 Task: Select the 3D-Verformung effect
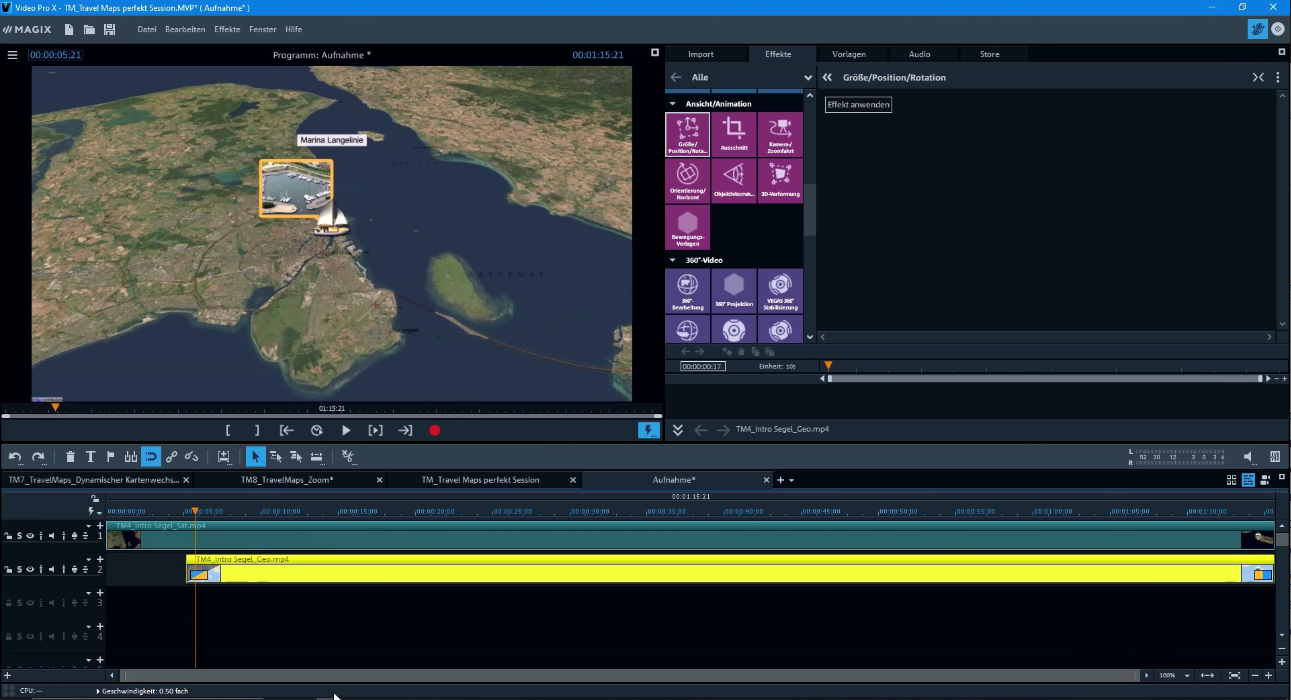tap(781, 178)
